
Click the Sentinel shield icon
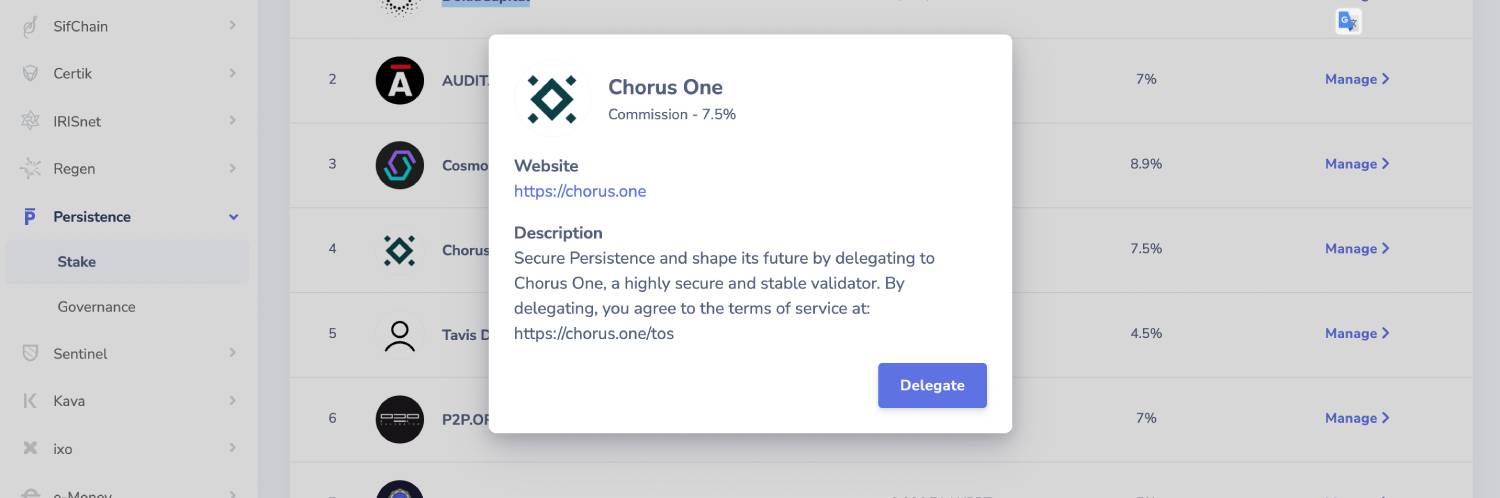tap(30, 353)
